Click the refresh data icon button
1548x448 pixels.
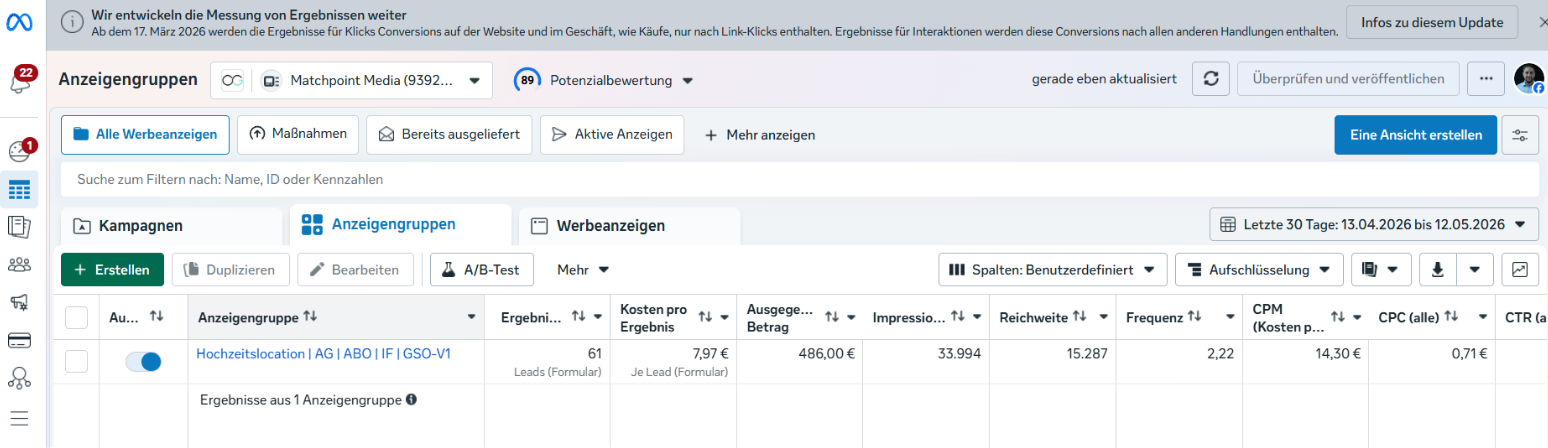point(1210,79)
